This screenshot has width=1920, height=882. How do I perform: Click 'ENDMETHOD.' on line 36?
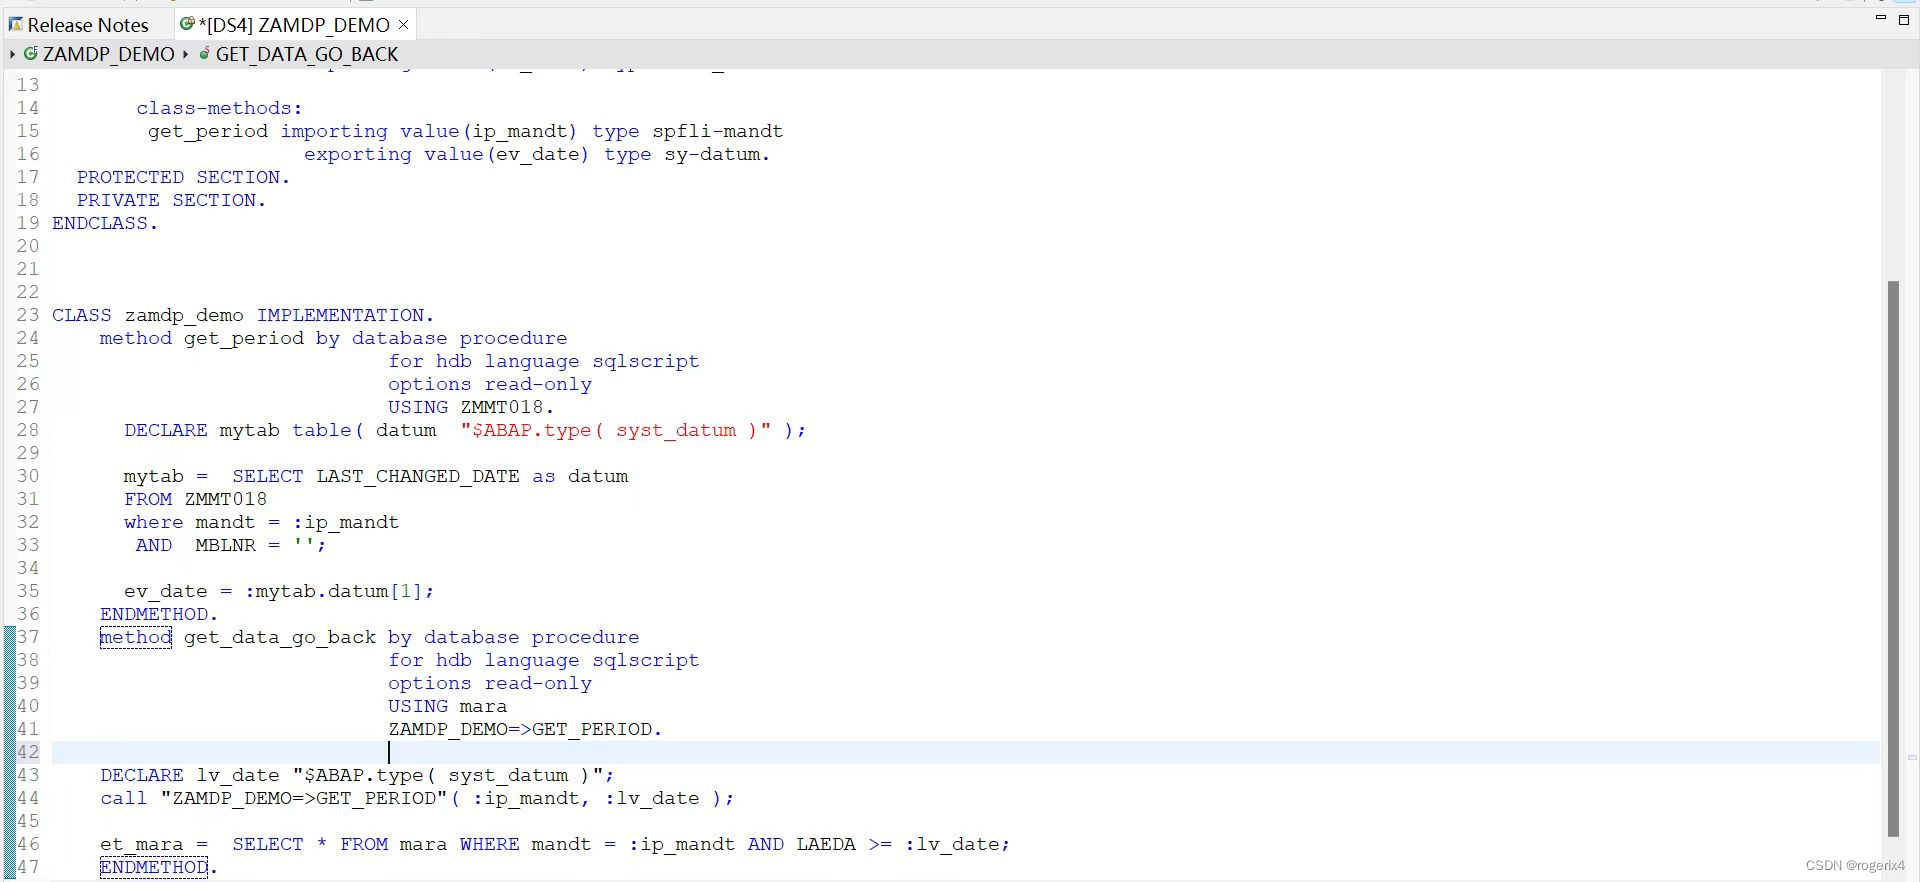pyautogui.click(x=159, y=614)
